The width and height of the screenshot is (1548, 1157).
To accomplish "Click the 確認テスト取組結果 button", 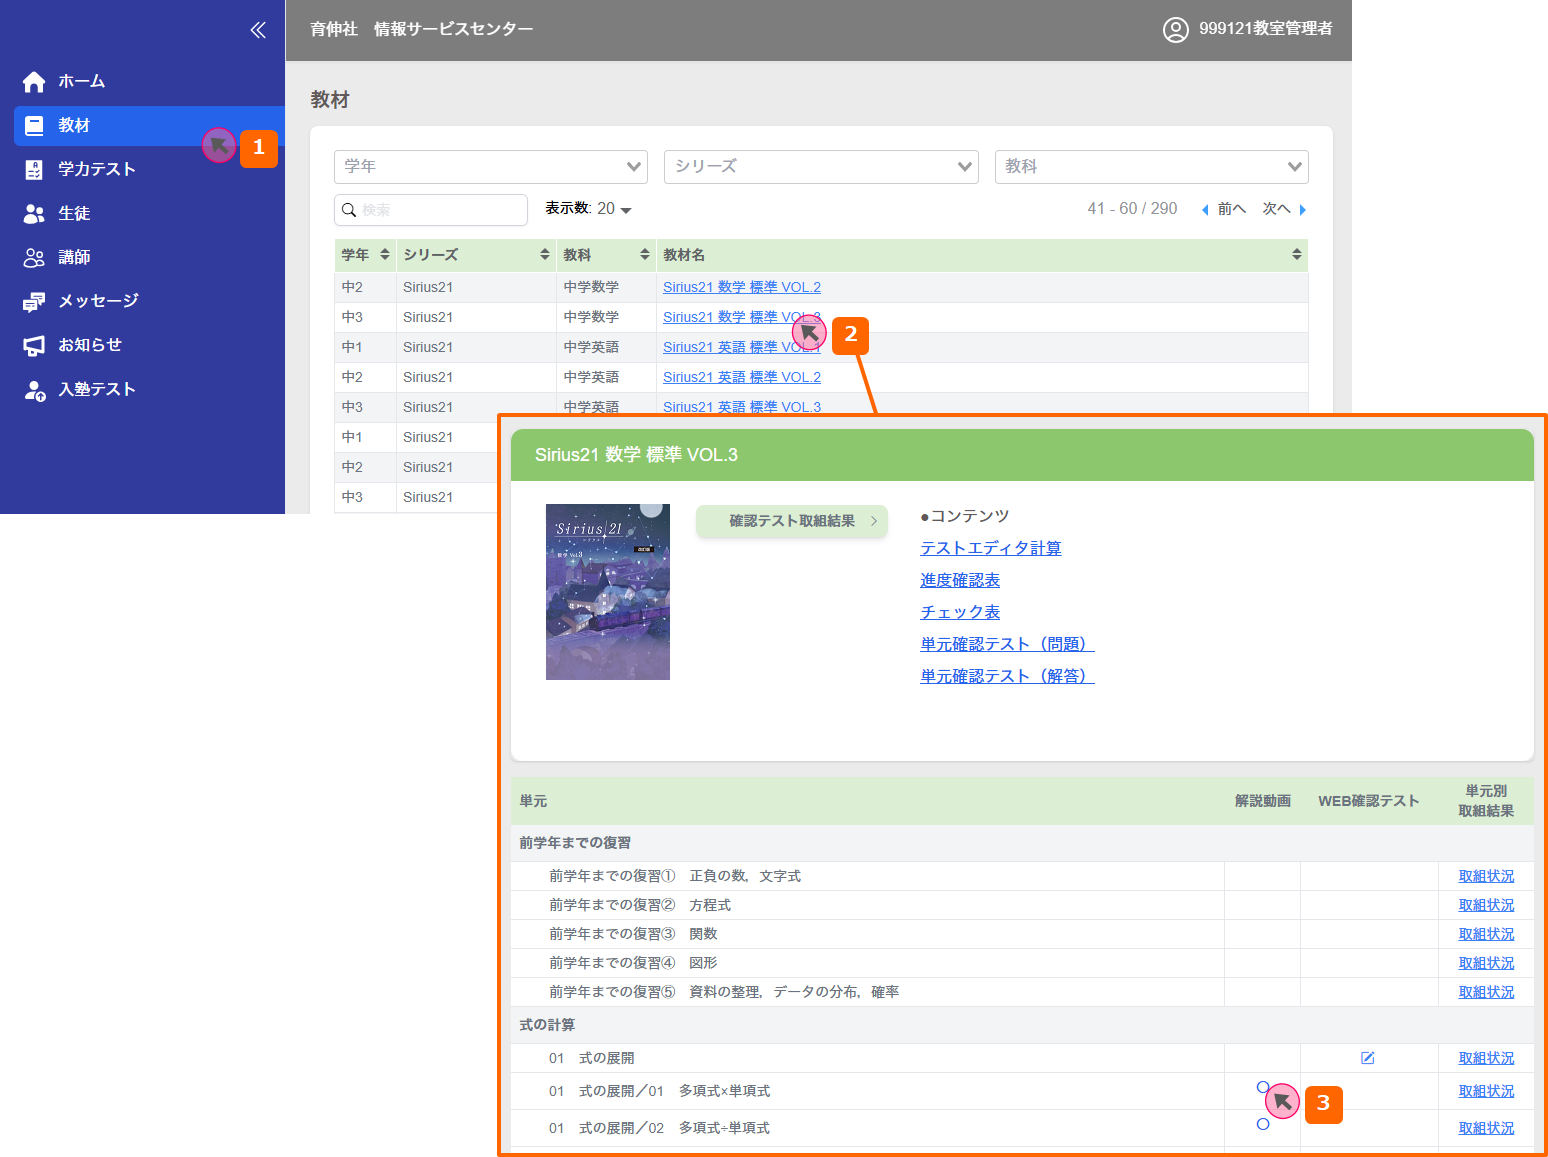I will tap(791, 521).
